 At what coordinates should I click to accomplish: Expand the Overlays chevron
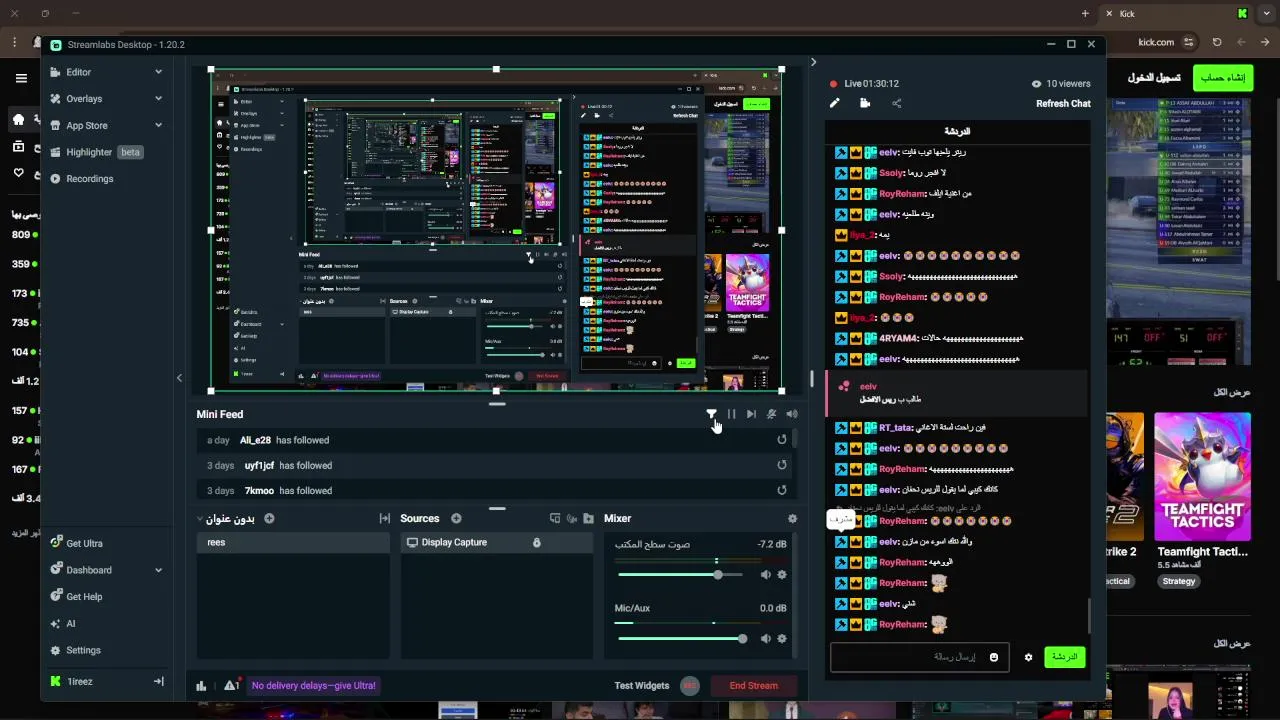158,99
